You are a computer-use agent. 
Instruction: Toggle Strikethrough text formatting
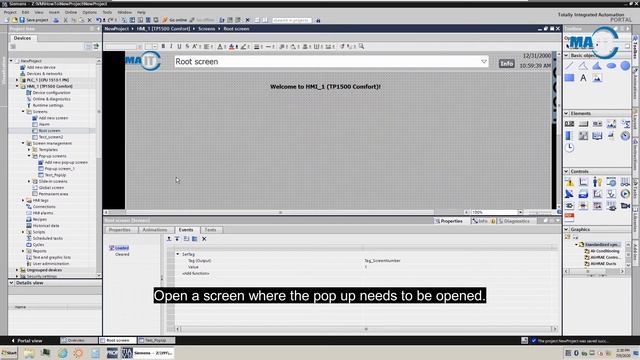(187, 46)
